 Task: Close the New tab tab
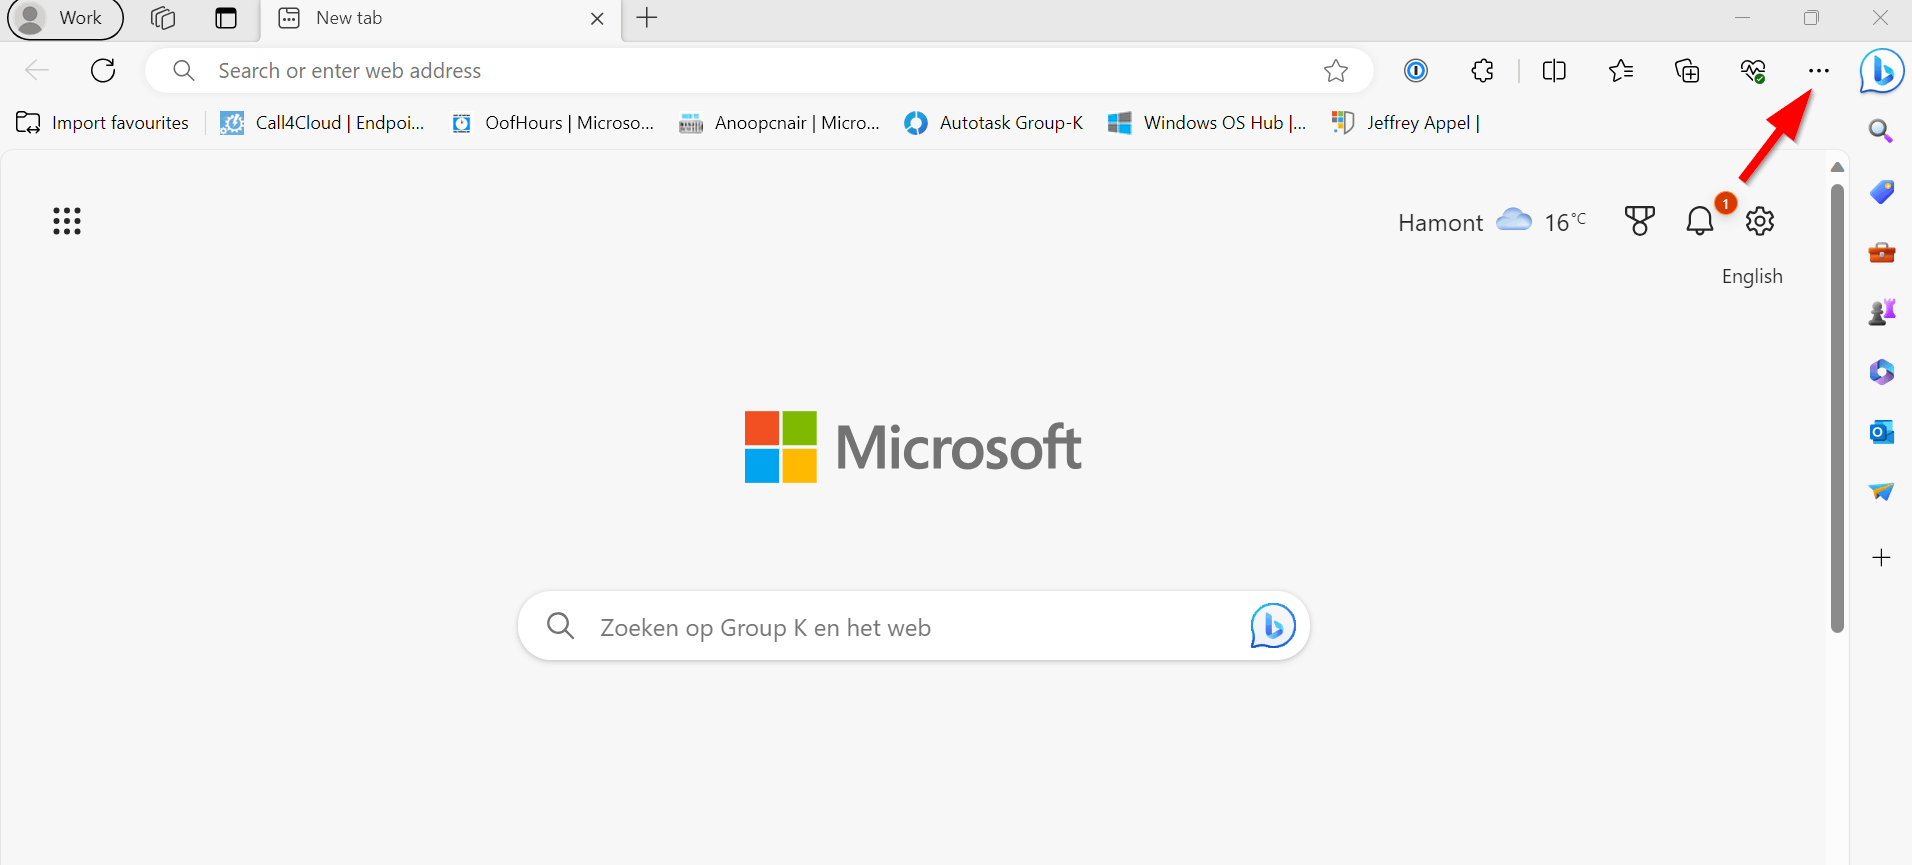point(597,19)
